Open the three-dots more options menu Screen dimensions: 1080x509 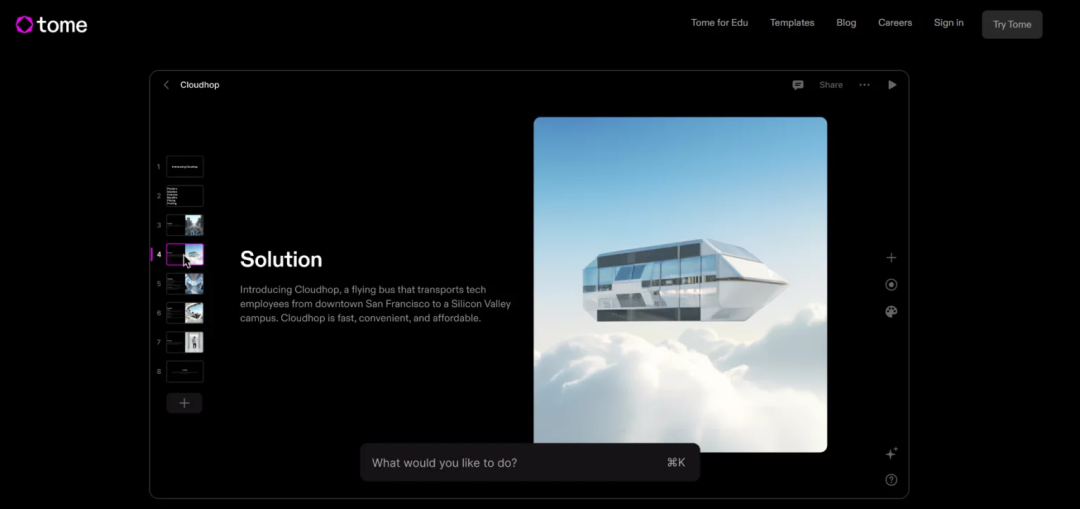[x=864, y=85]
